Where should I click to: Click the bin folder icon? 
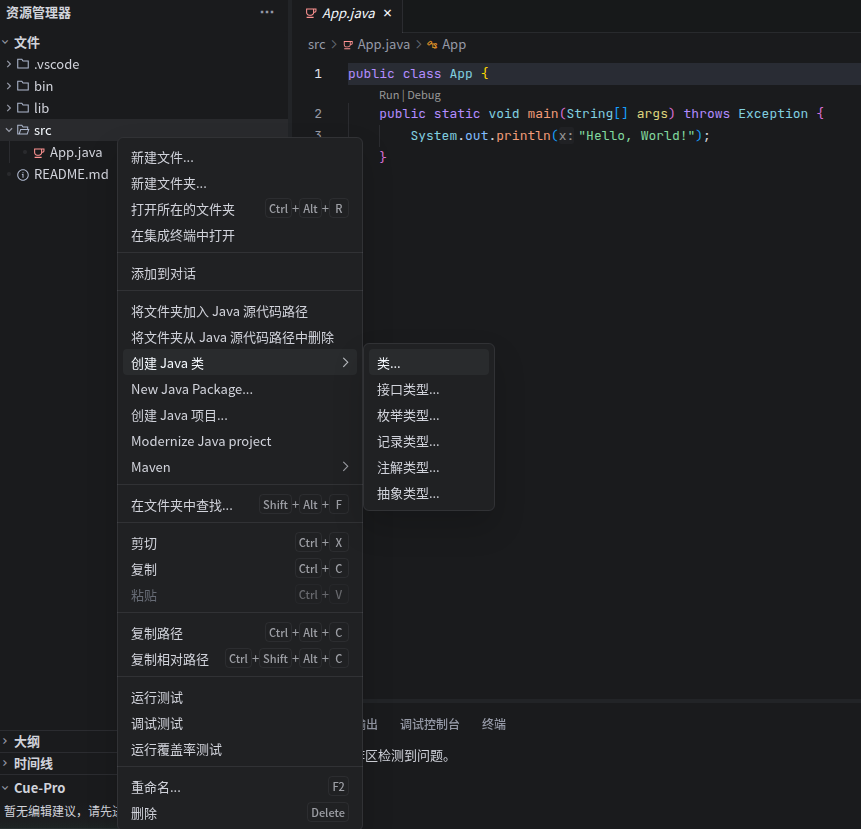coord(23,86)
